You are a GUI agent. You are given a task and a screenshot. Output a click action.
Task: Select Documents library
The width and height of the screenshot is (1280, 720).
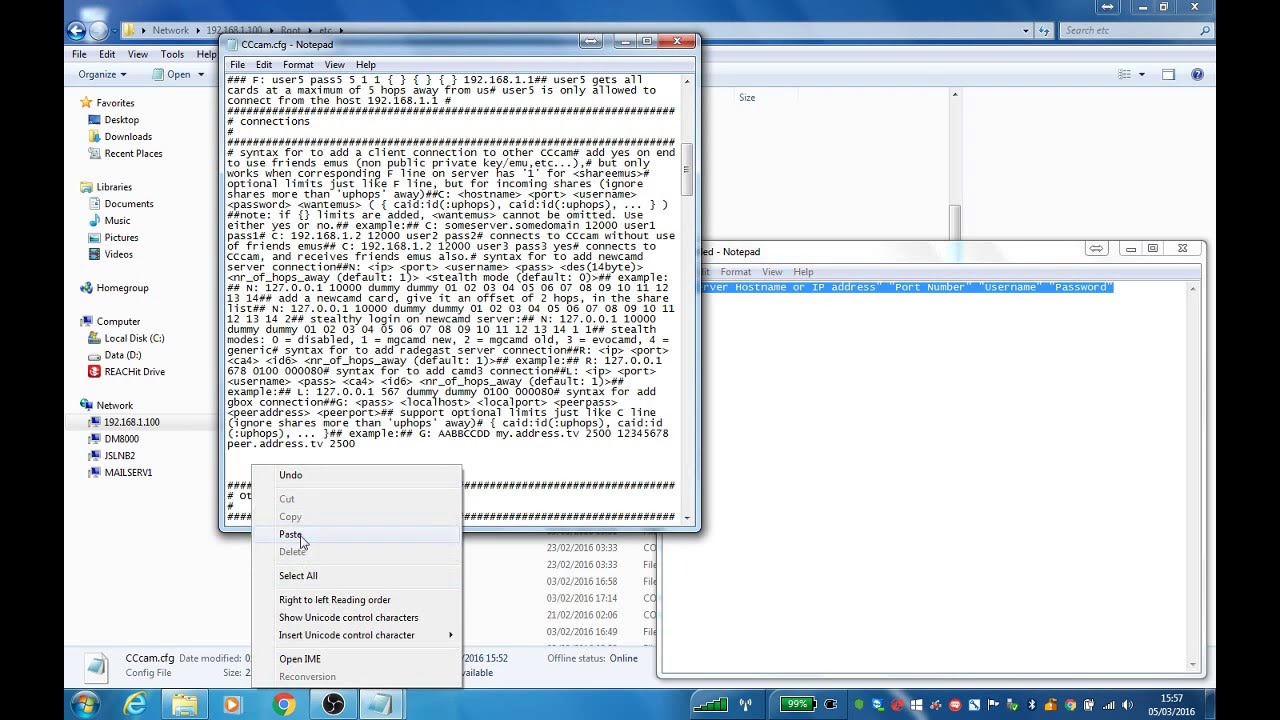tap(128, 204)
